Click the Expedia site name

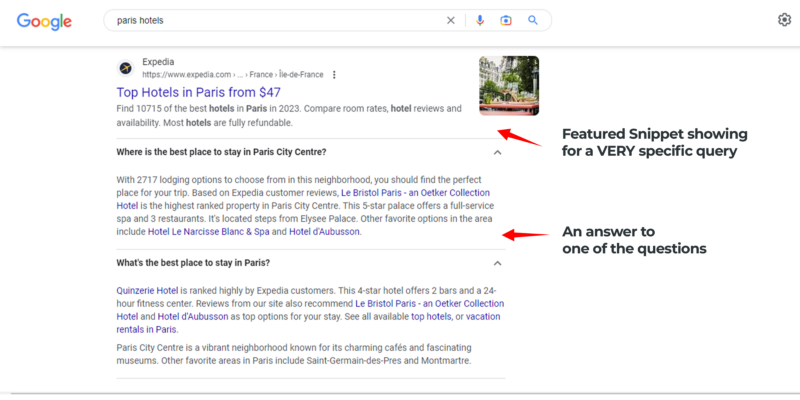pos(158,61)
